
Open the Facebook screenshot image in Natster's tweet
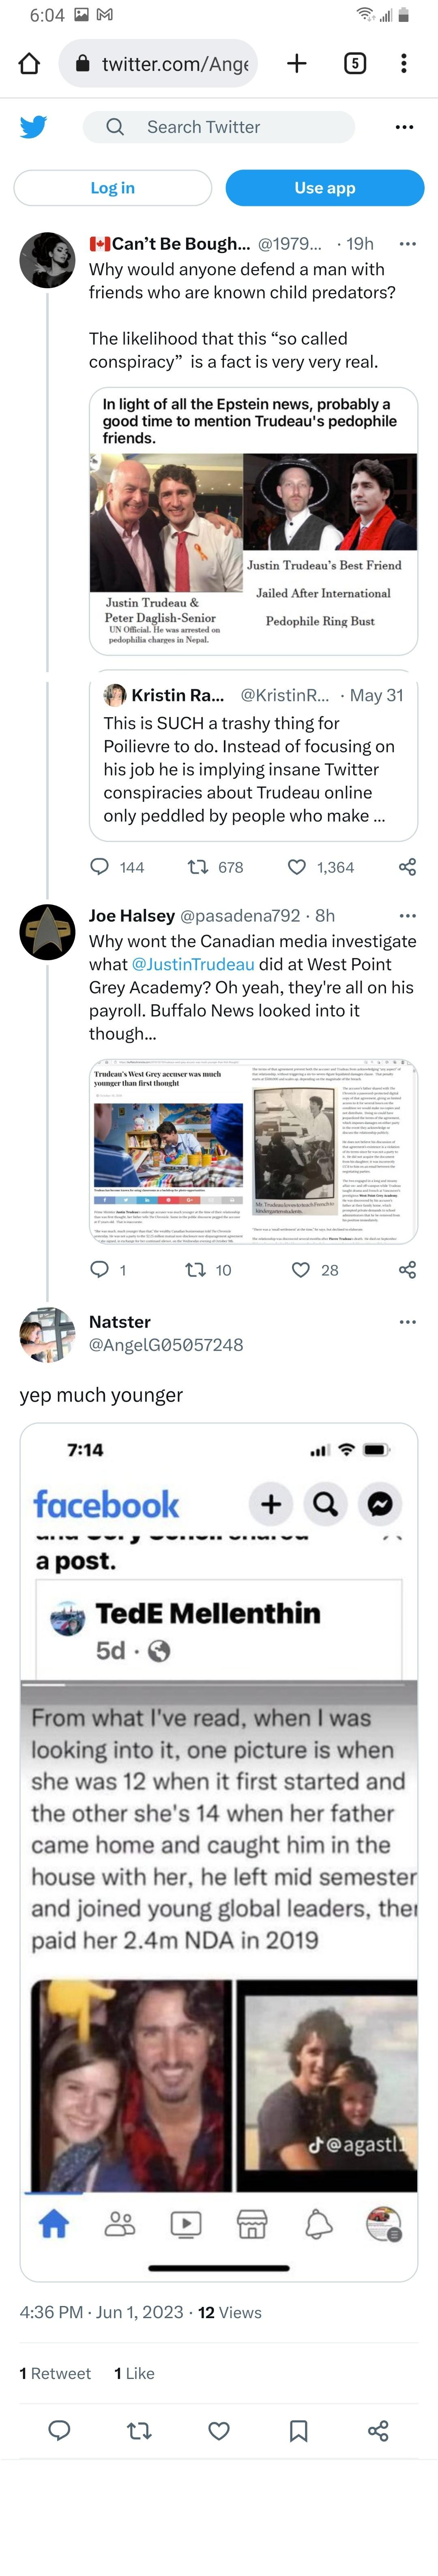point(219,1850)
